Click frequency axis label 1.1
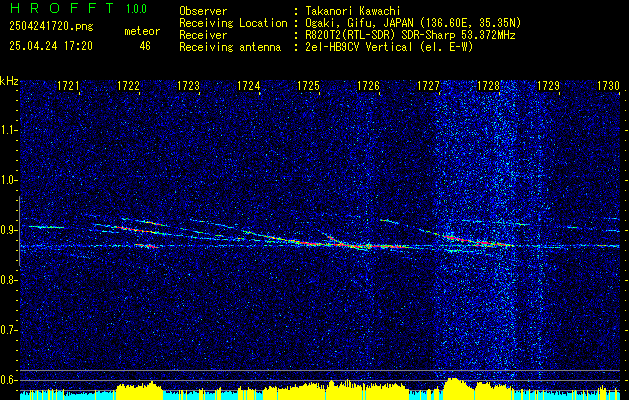 (x=8, y=130)
